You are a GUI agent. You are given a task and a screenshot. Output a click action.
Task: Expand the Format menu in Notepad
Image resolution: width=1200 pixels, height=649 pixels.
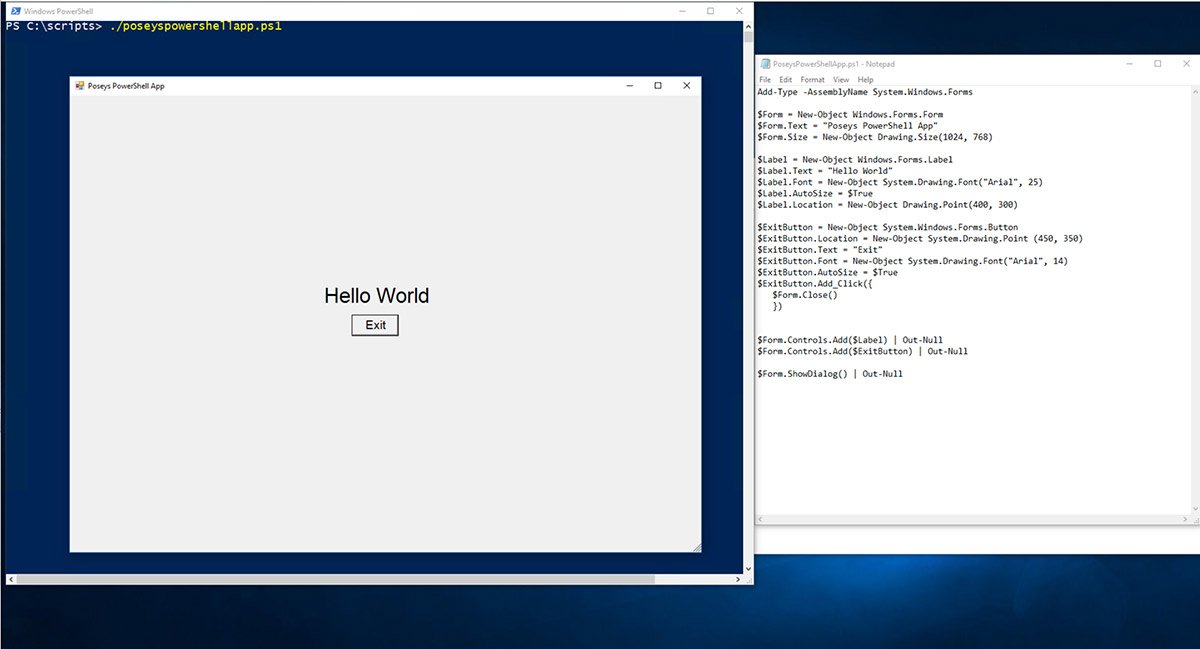tap(812, 80)
